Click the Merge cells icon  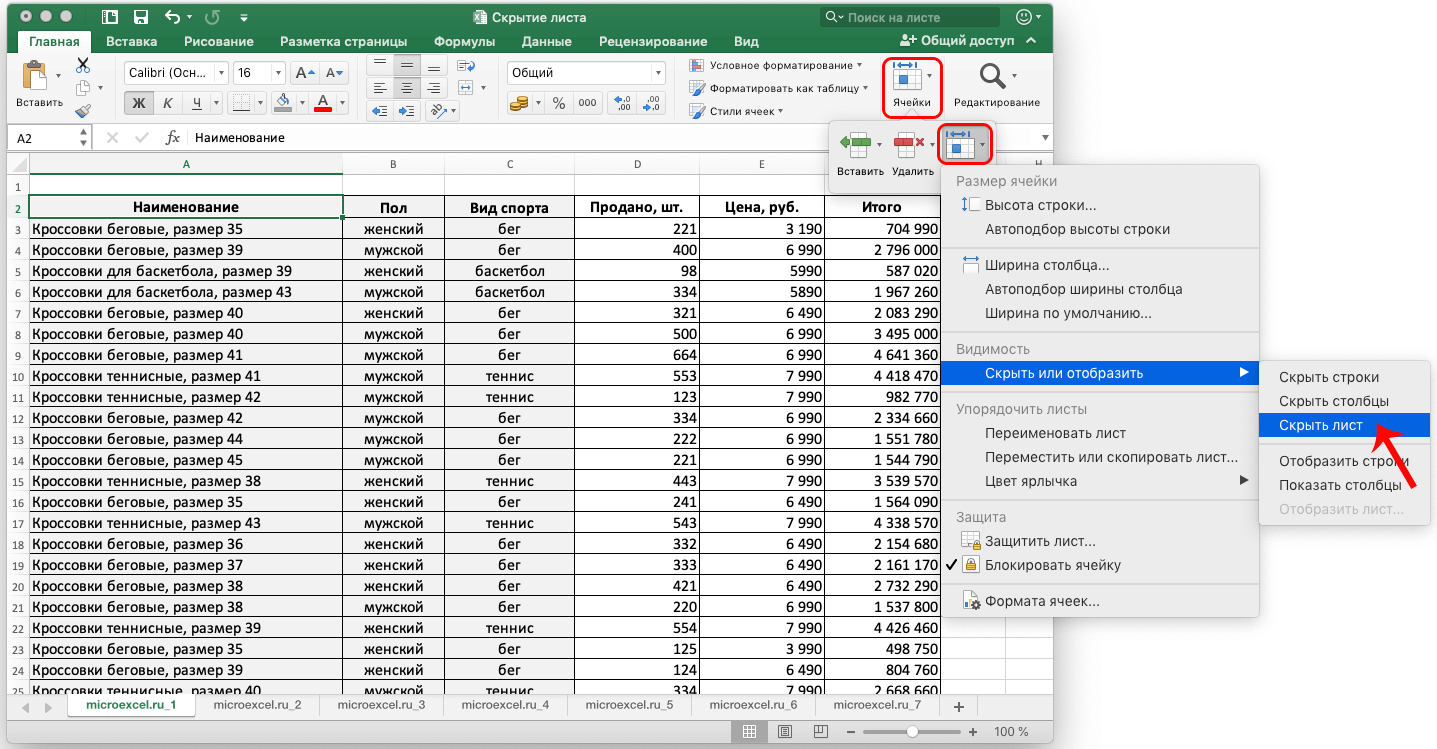coord(466,87)
